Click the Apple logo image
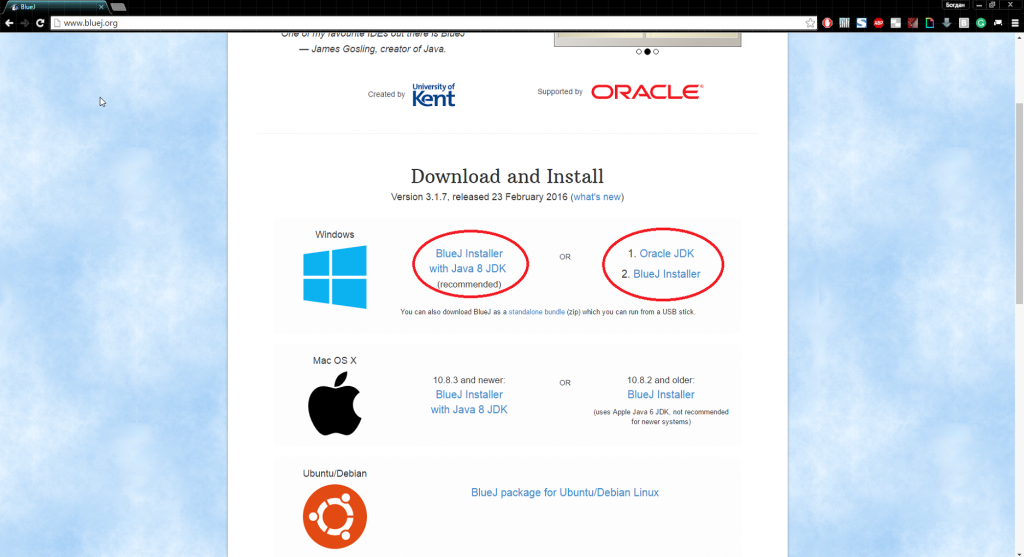Viewport: 1024px width, 557px height. pyautogui.click(x=334, y=404)
